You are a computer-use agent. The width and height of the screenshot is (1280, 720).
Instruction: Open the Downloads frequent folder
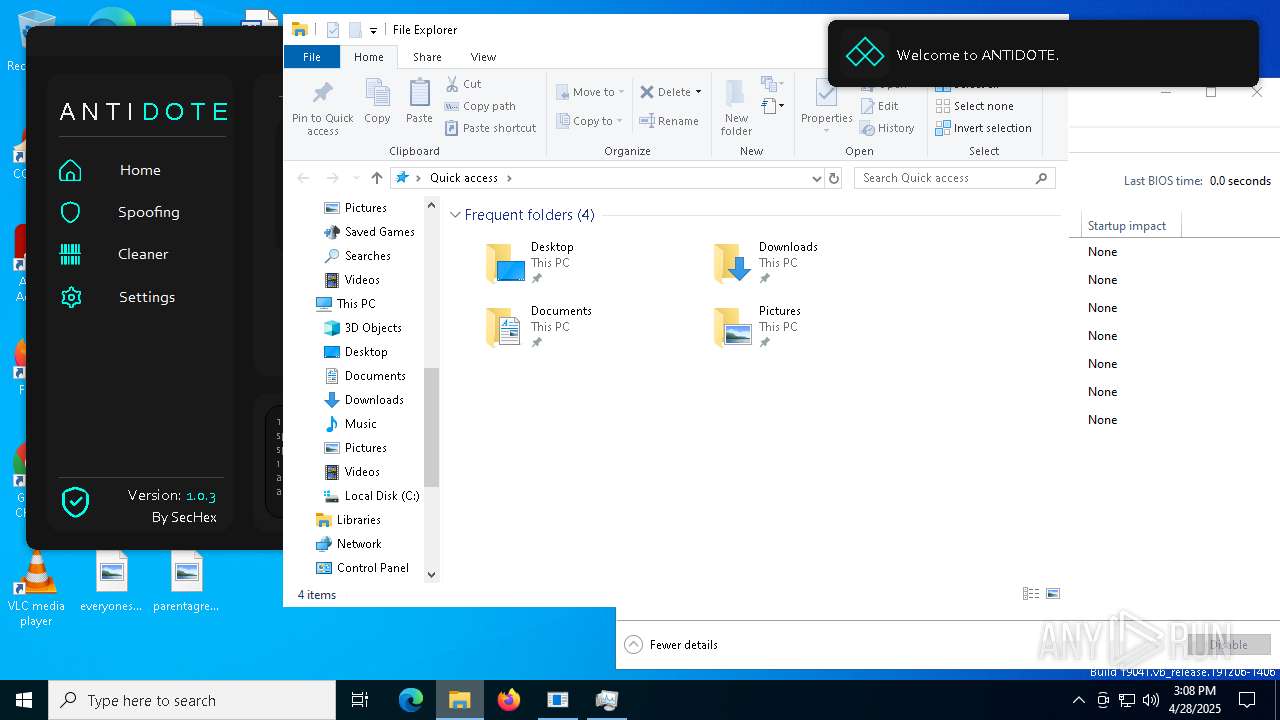[x=766, y=264]
